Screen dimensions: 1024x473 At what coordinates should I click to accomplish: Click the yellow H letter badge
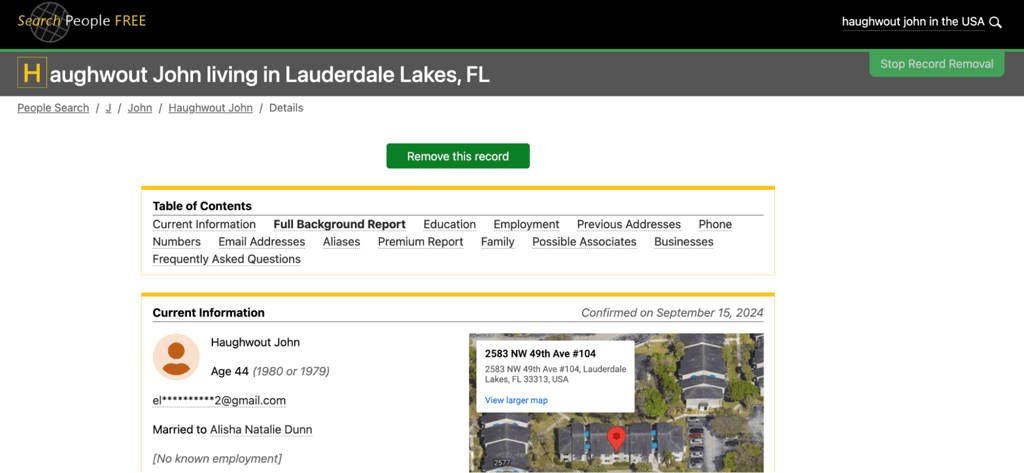click(x=32, y=73)
